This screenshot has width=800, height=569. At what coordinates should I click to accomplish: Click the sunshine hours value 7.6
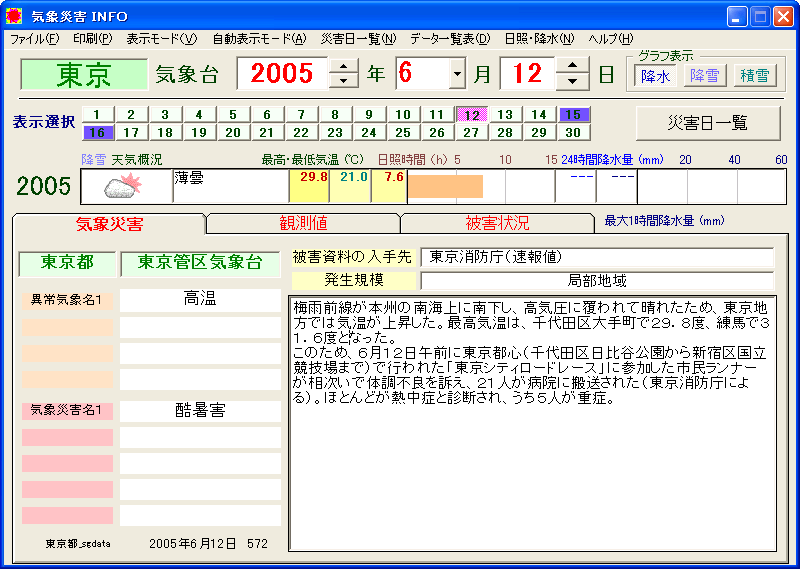point(389,186)
